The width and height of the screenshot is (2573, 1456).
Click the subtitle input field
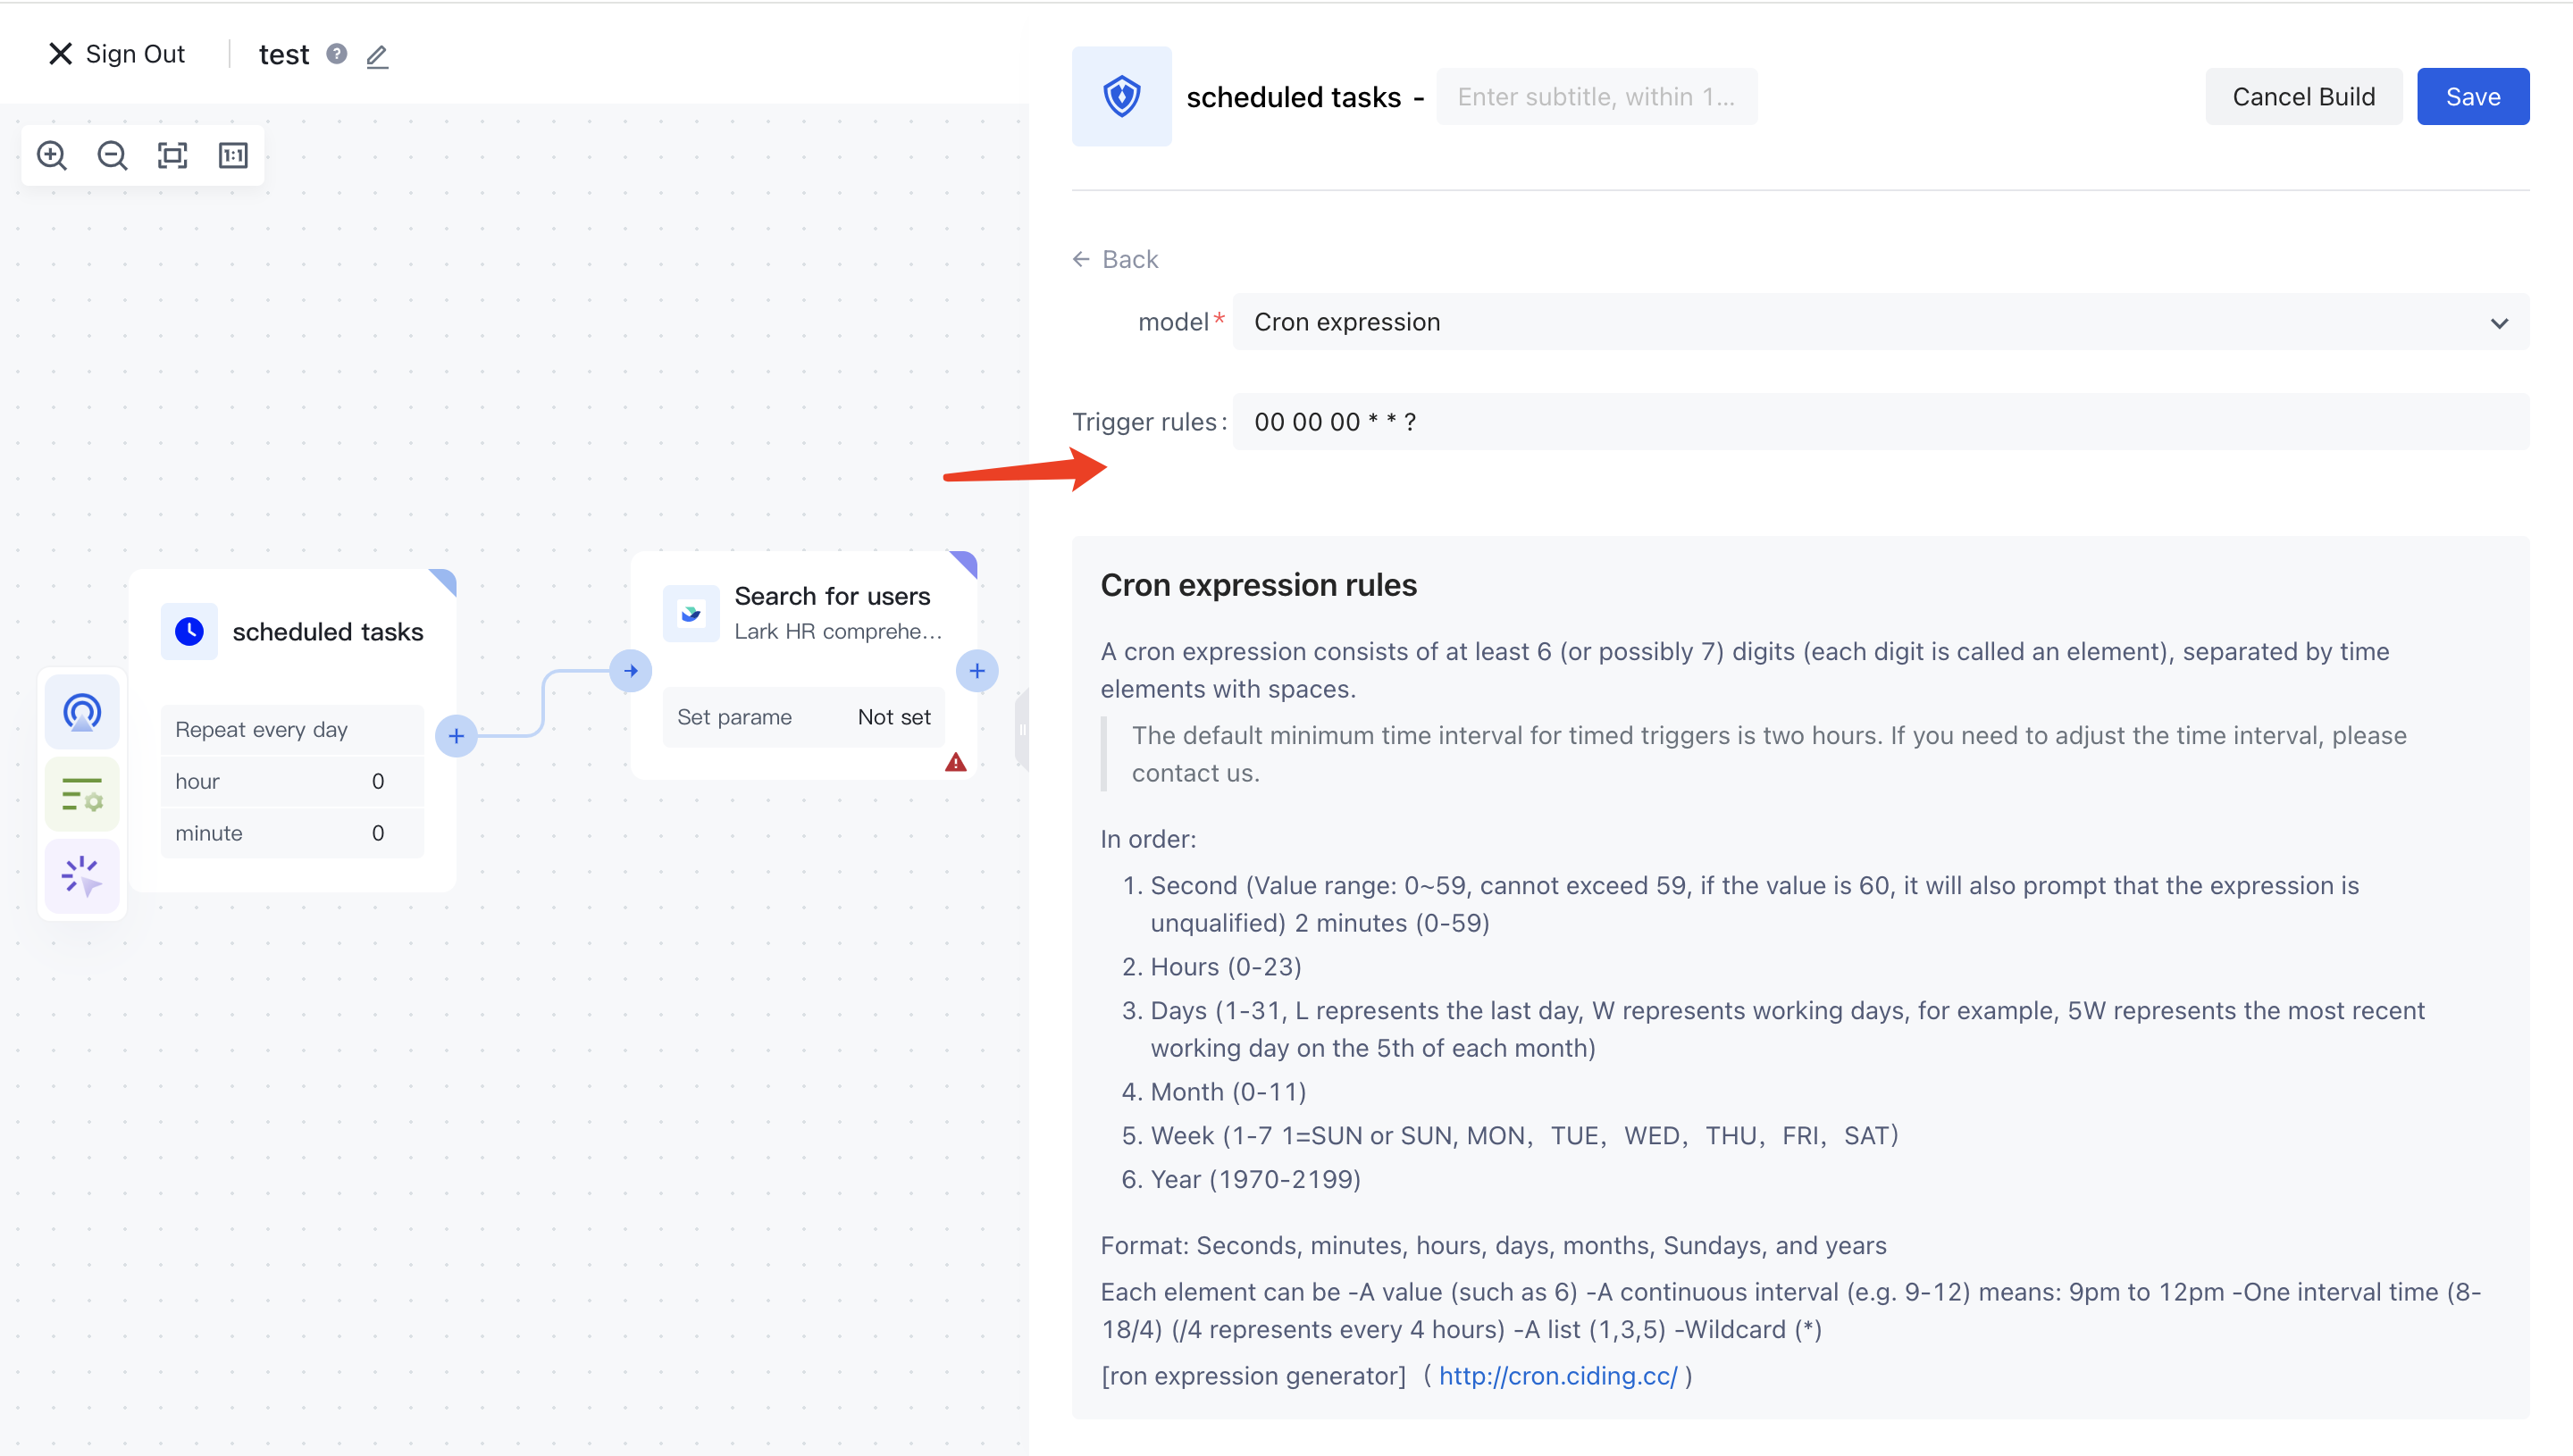(1596, 97)
